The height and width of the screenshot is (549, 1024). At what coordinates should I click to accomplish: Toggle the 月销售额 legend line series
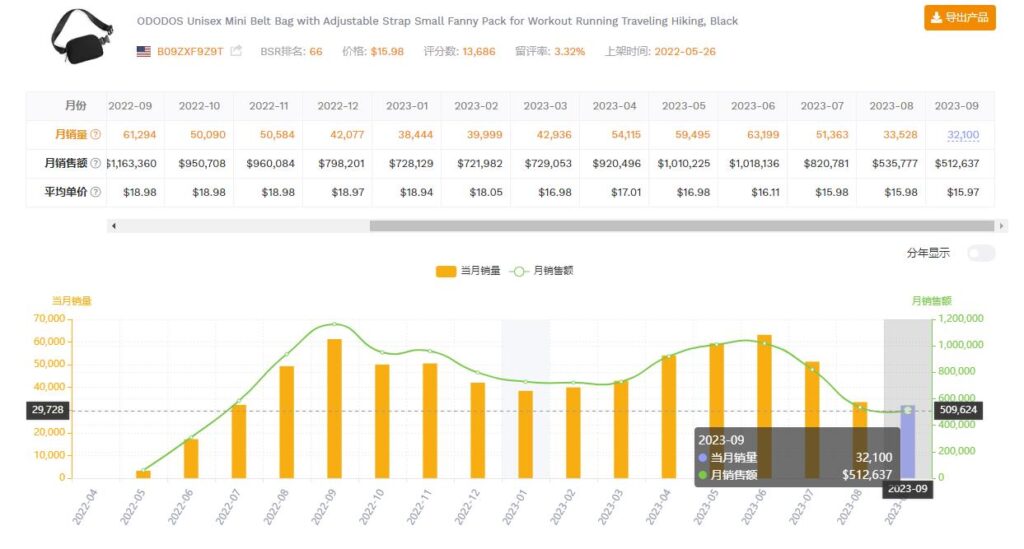541,271
